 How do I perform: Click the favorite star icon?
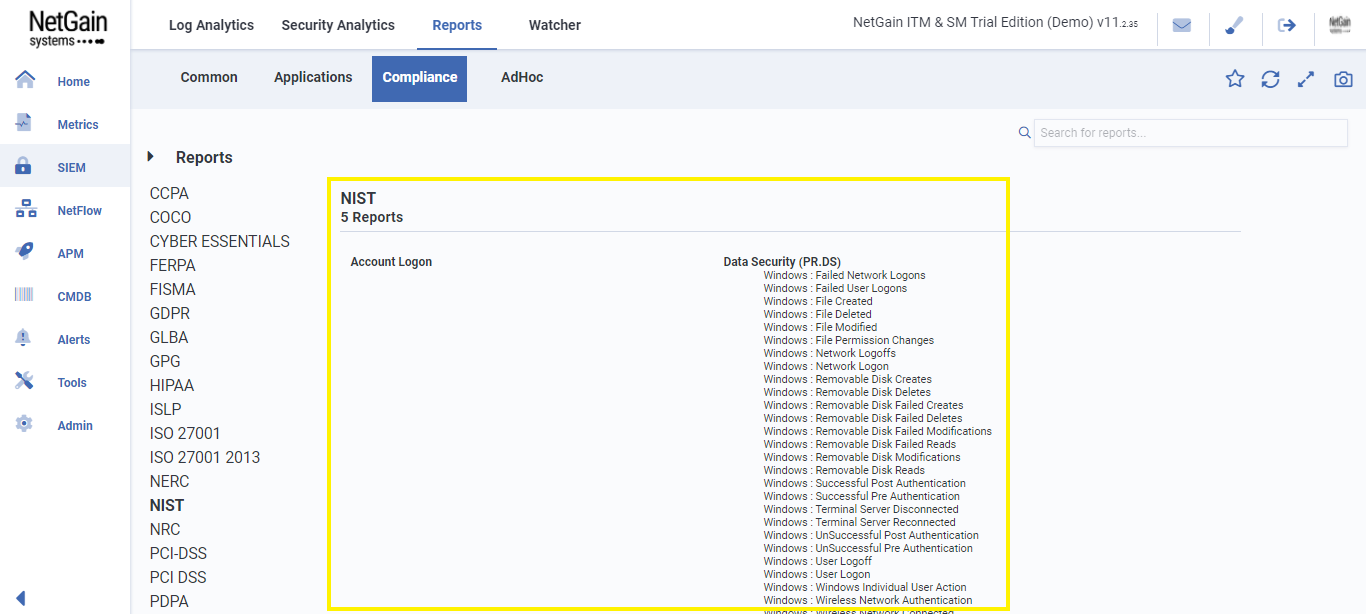(1235, 79)
